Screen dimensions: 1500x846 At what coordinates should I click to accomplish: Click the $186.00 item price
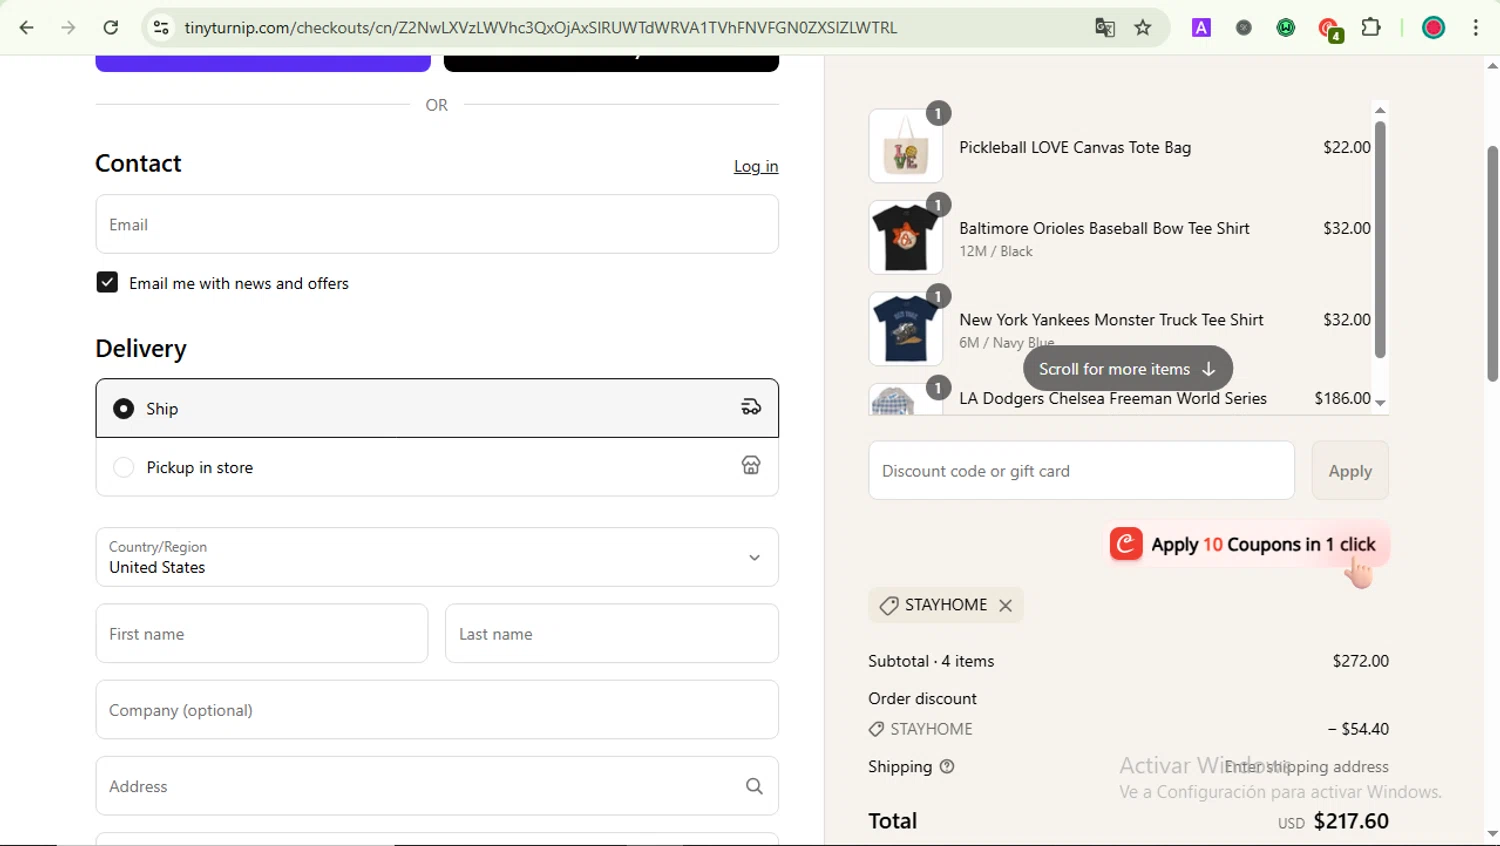(1342, 398)
